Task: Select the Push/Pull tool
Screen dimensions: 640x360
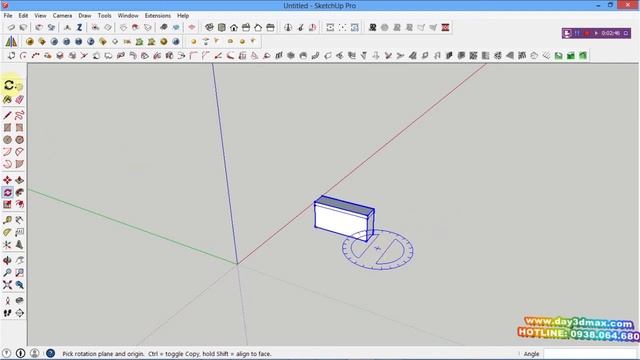Action: (x=19, y=180)
